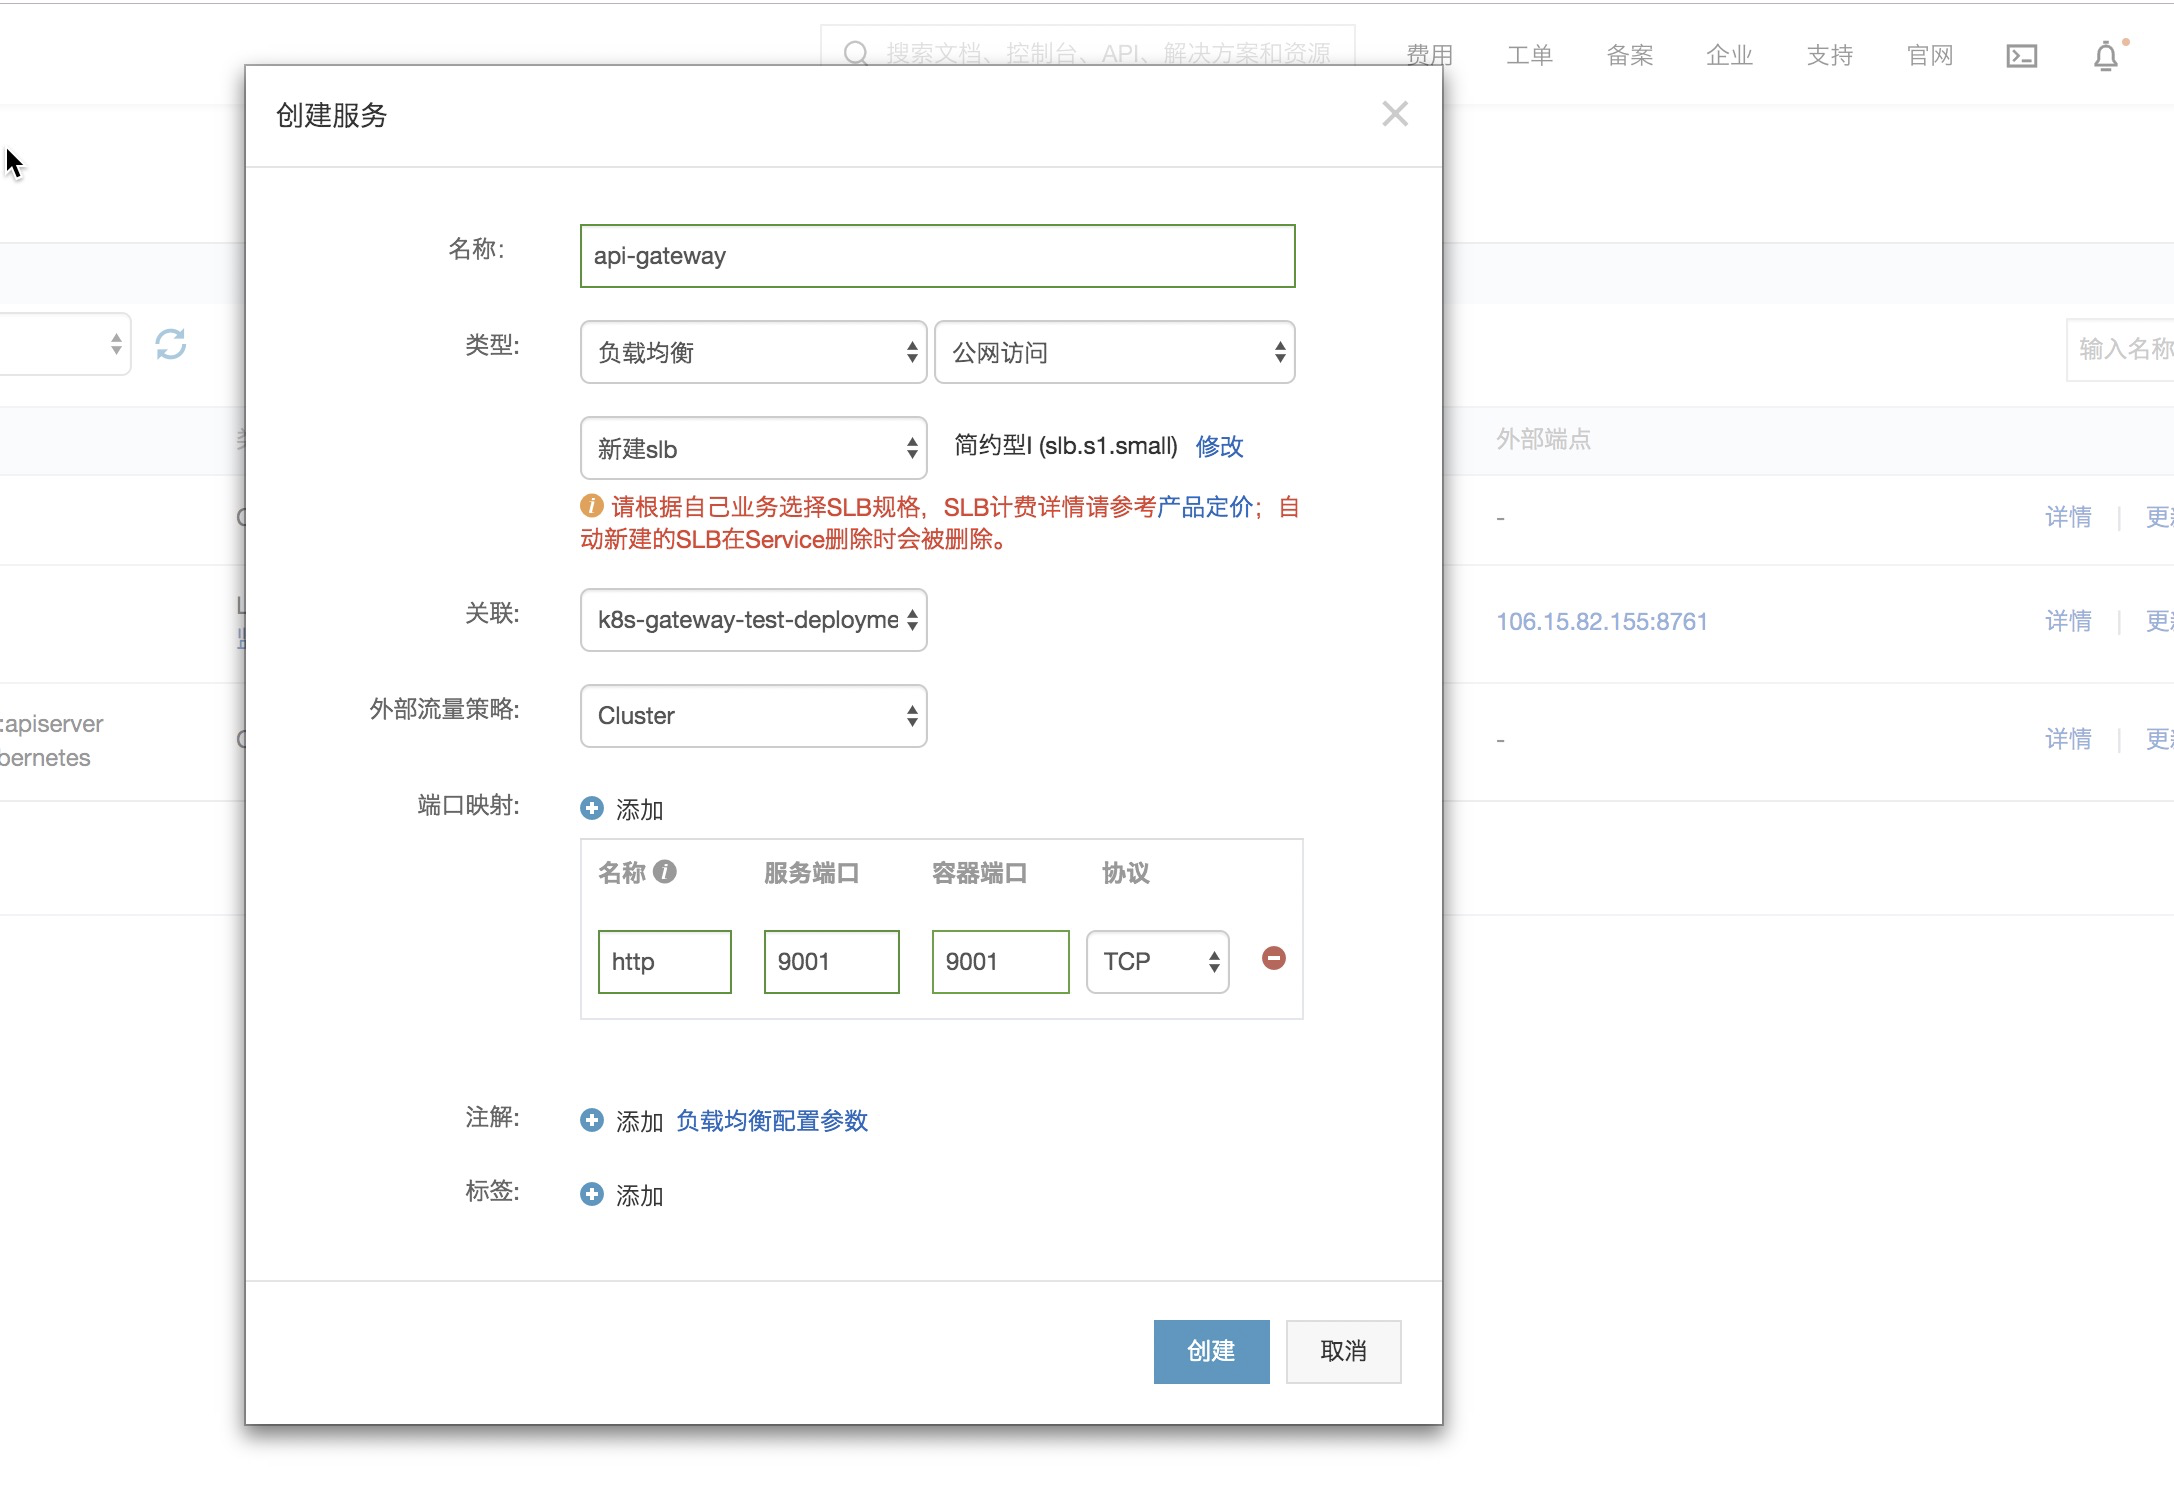Click the 添加 text next to 端口映射
This screenshot has width=2174, height=1506.
[x=640, y=809]
